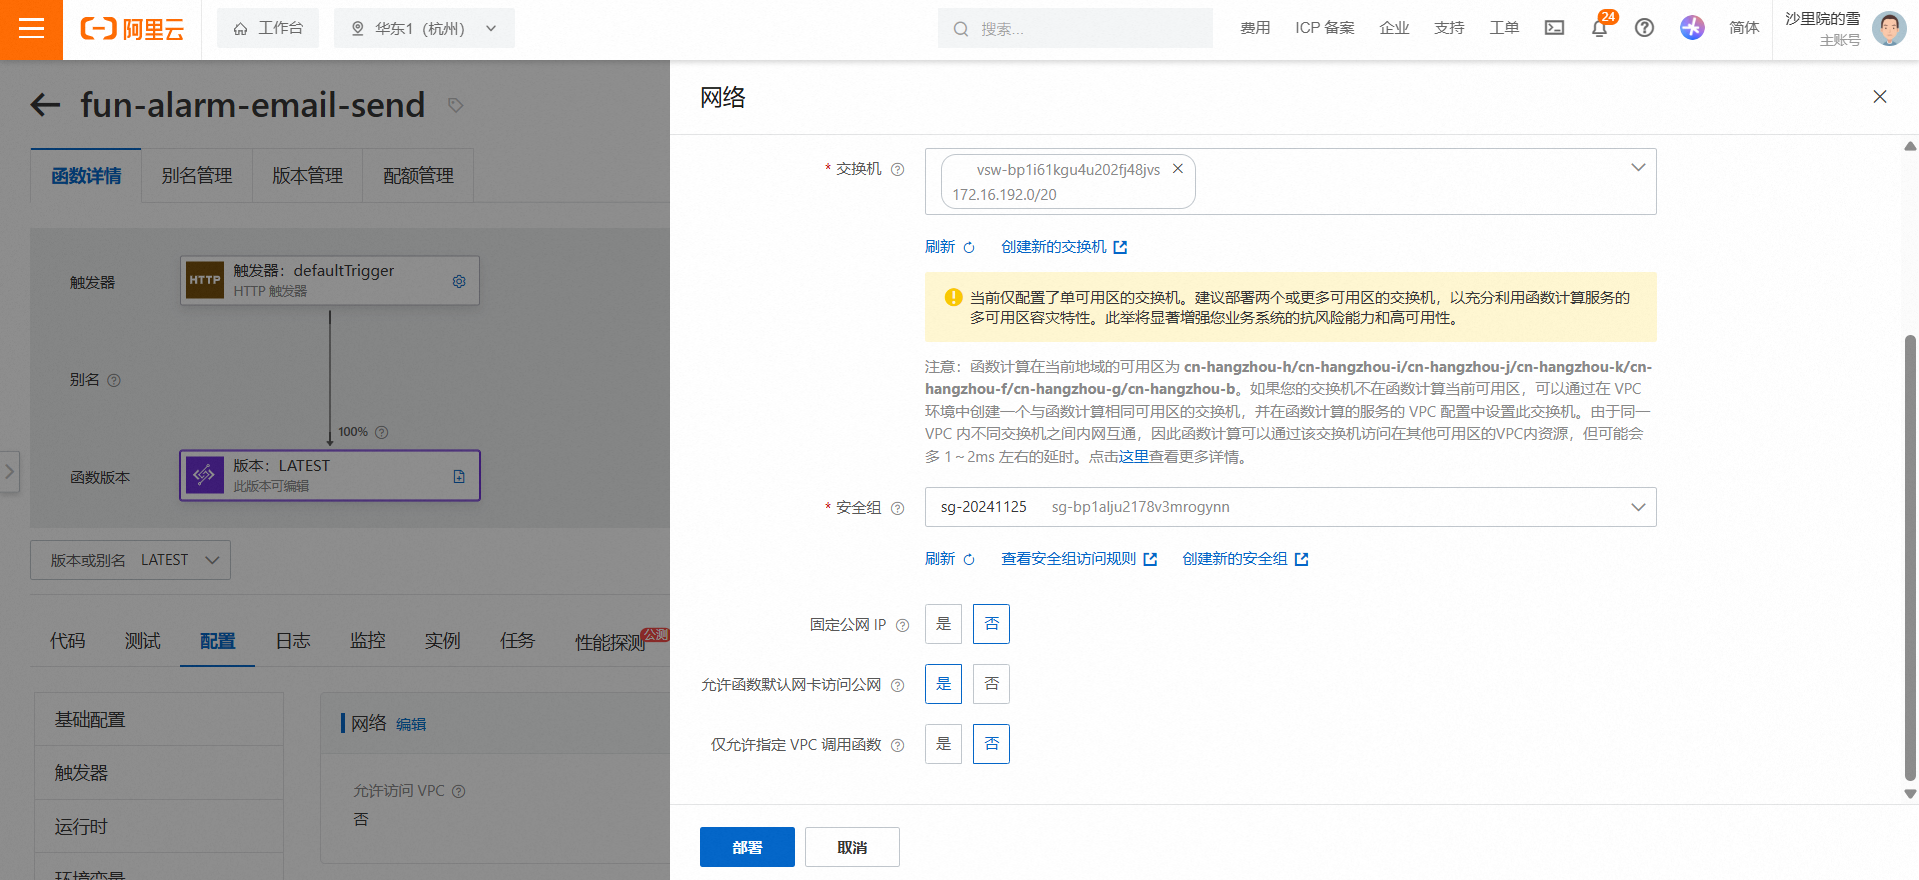The height and width of the screenshot is (880, 1919).
Task: Open the notification bell with 24 alerts
Action: click(1599, 28)
